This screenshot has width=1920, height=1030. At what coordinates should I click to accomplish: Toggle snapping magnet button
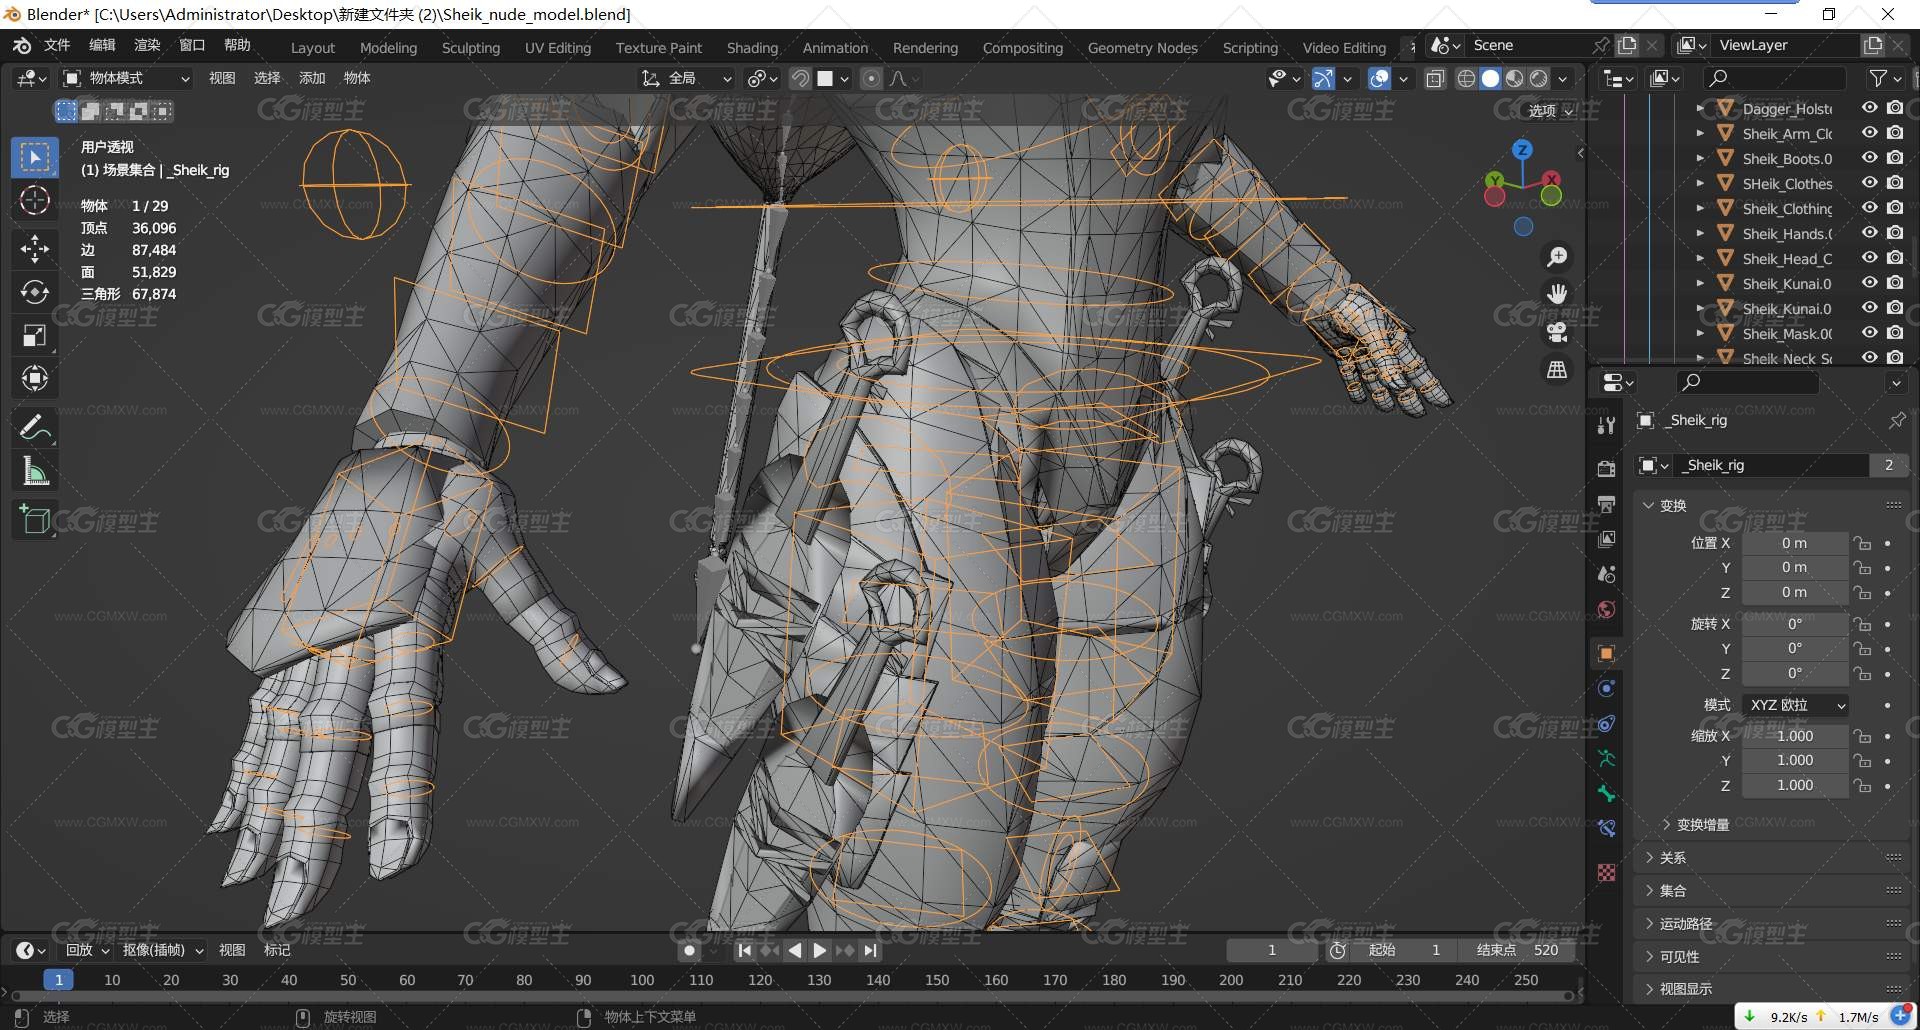click(x=800, y=79)
